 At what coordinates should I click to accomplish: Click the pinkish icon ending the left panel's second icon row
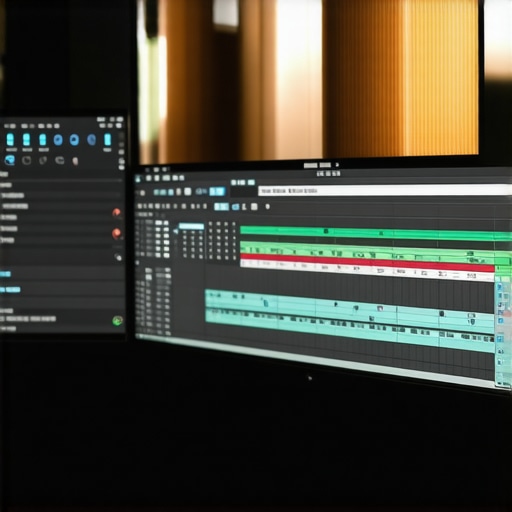coord(75,161)
